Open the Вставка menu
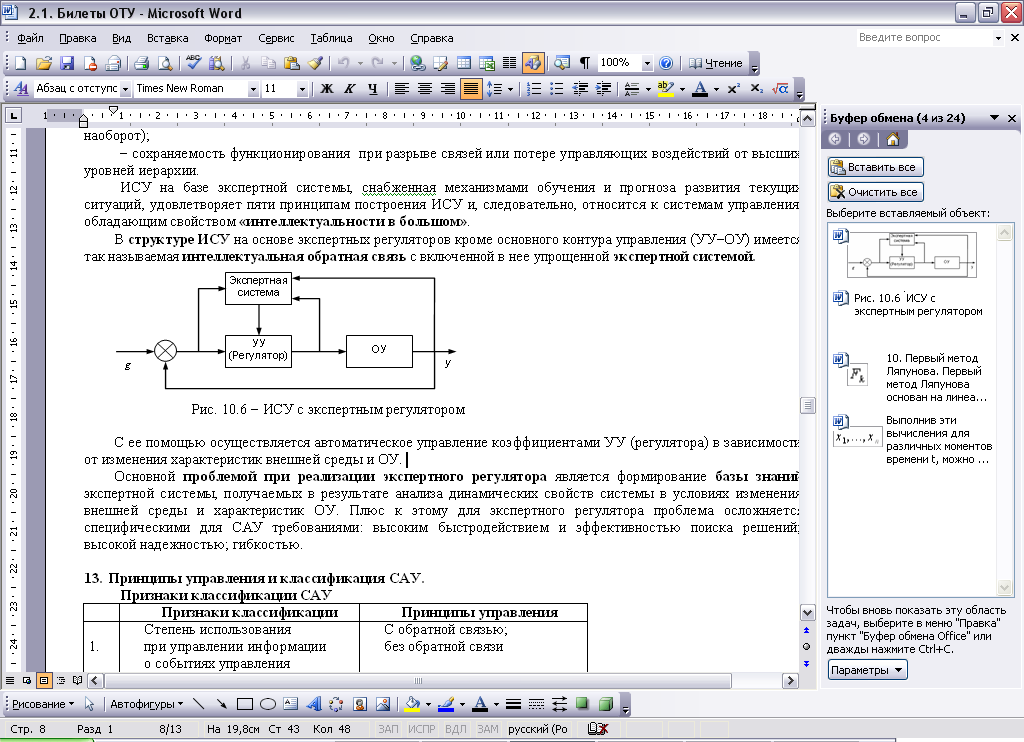This screenshot has height=742, width=1024. [x=167, y=38]
